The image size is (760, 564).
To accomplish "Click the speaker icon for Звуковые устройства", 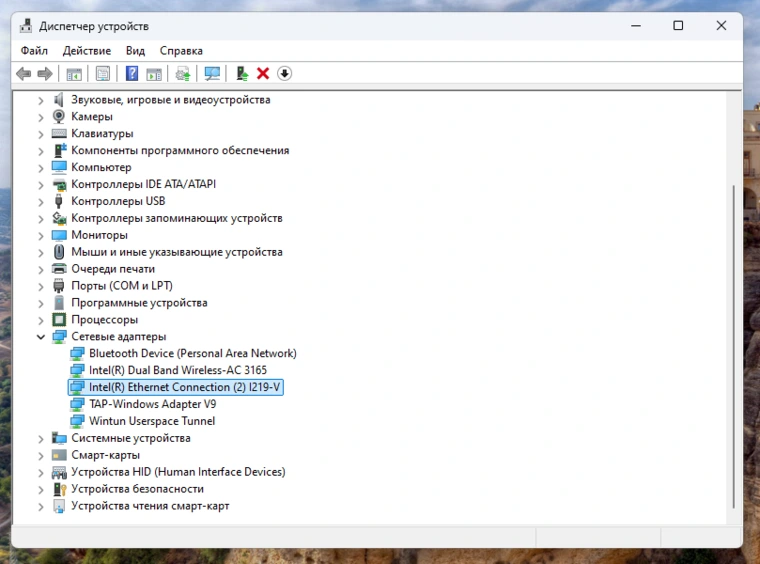I will [59, 99].
